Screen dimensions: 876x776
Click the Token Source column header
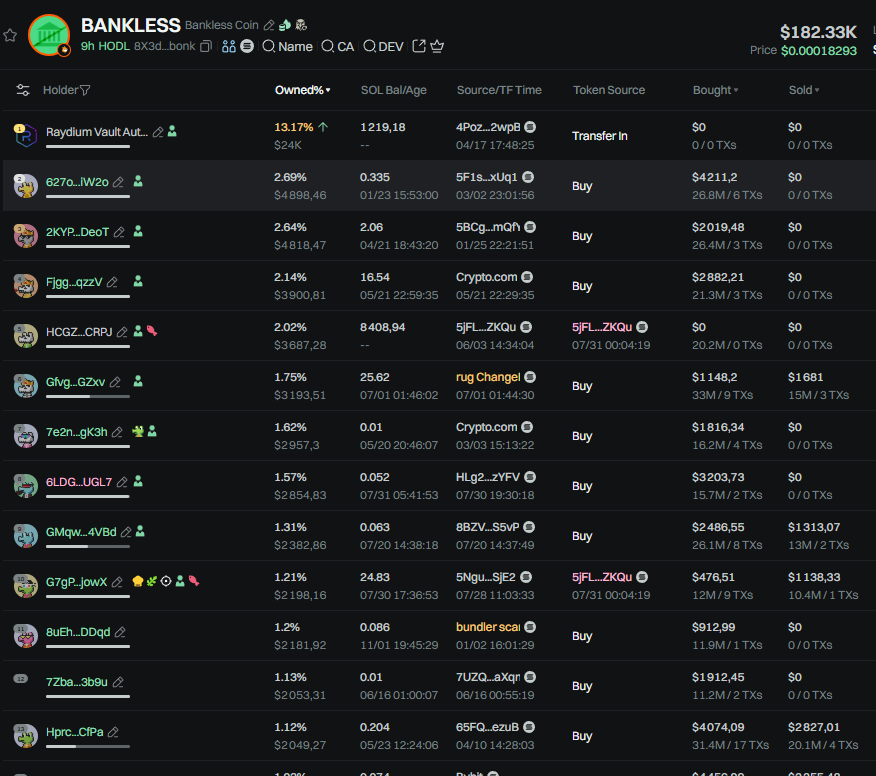pos(608,90)
